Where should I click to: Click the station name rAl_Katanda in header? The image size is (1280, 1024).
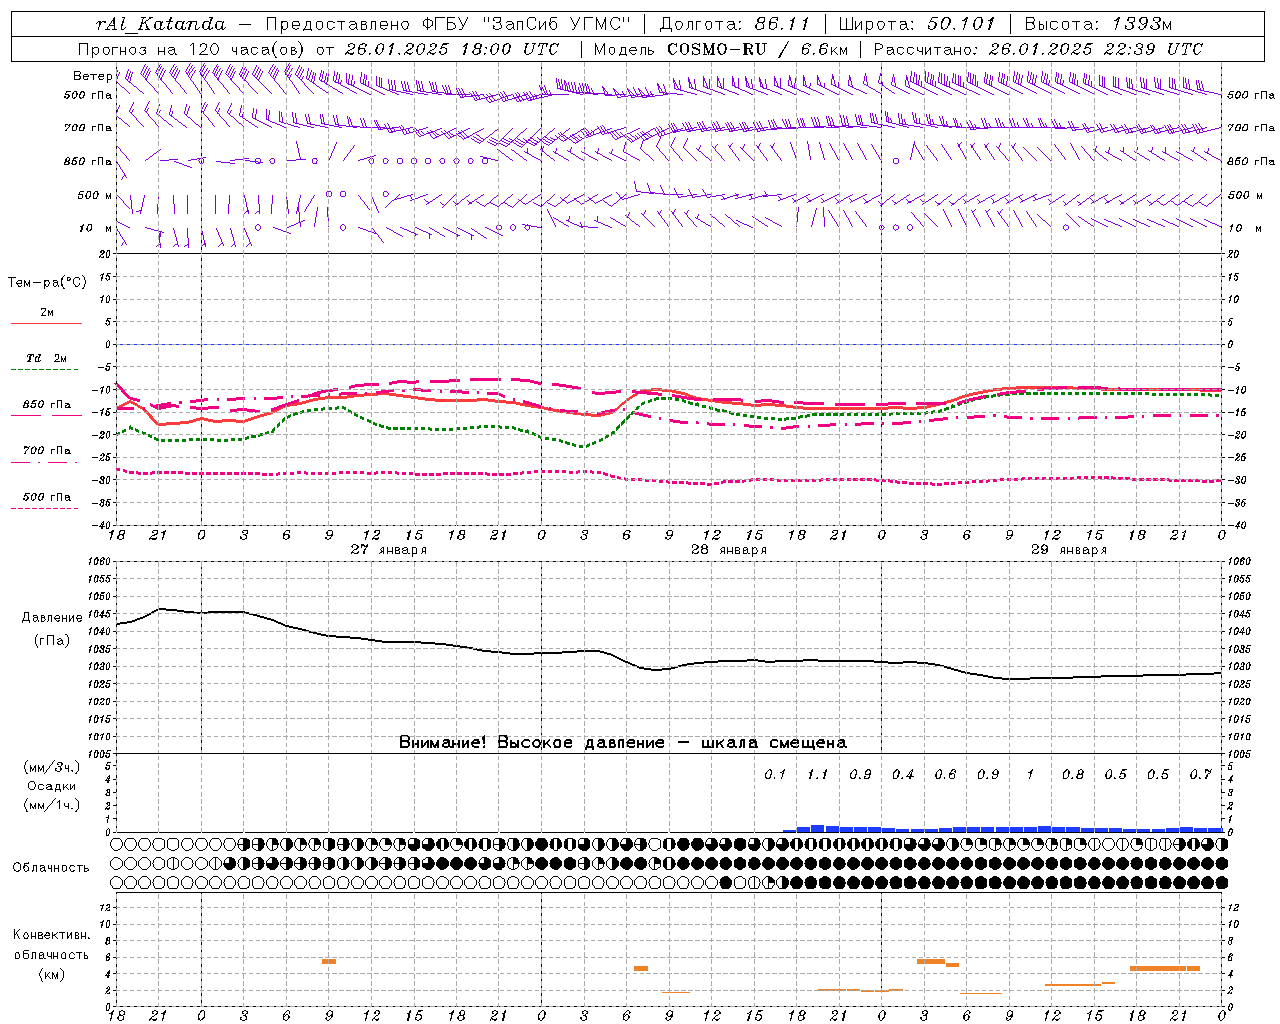point(161,24)
